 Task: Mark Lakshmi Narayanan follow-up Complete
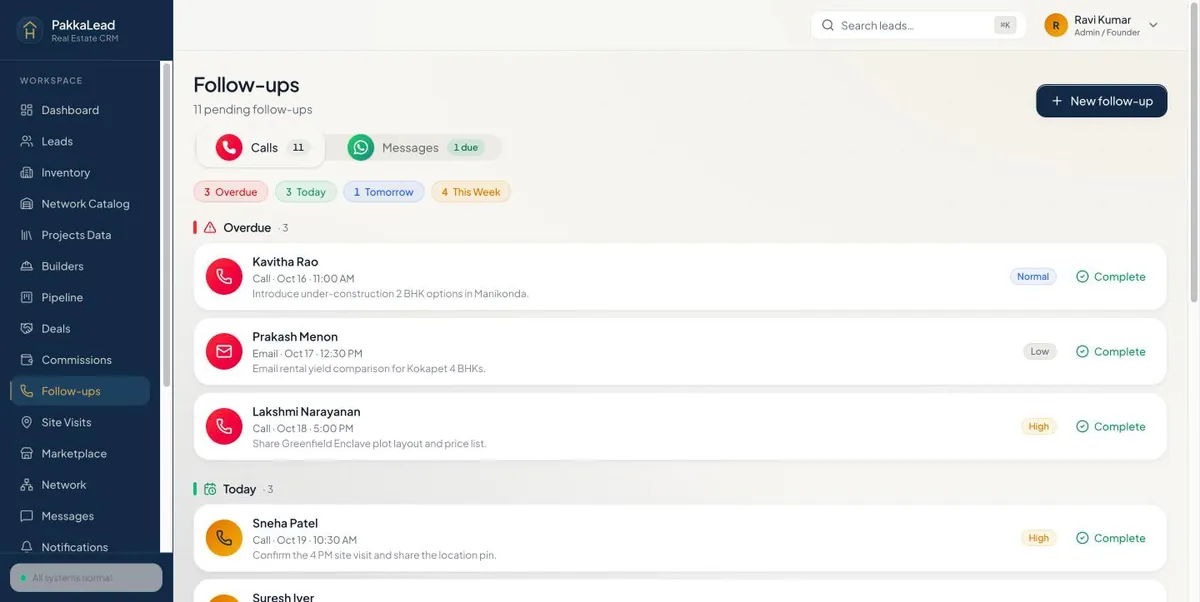pyautogui.click(x=1111, y=427)
